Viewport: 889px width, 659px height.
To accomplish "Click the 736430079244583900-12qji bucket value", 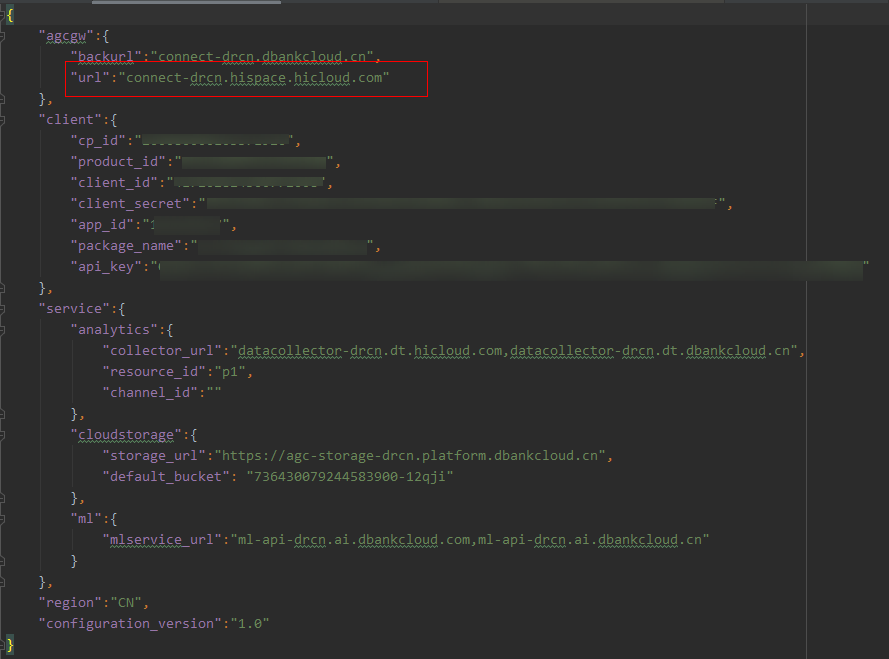I will [x=349, y=476].
